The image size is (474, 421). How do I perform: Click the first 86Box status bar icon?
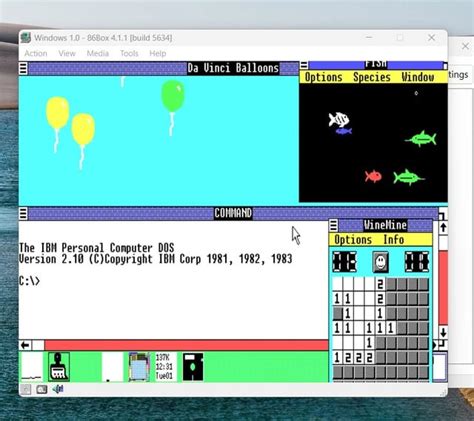click(x=26, y=389)
